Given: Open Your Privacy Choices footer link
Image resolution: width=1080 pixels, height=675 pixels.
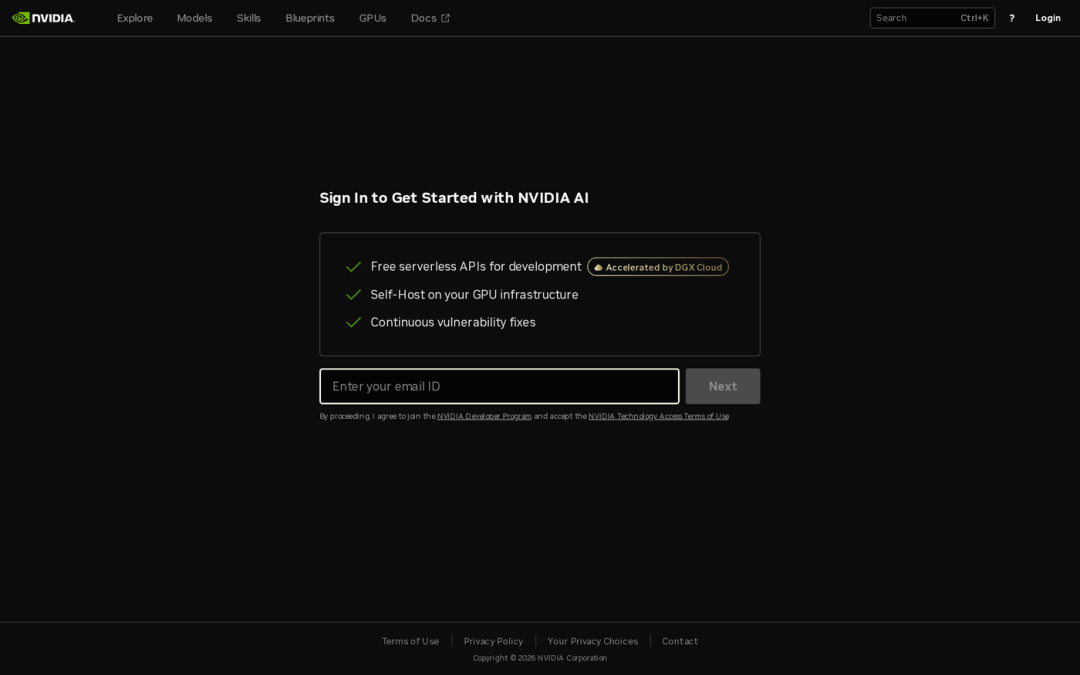Looking at the screenshot, I should point(592,641).
